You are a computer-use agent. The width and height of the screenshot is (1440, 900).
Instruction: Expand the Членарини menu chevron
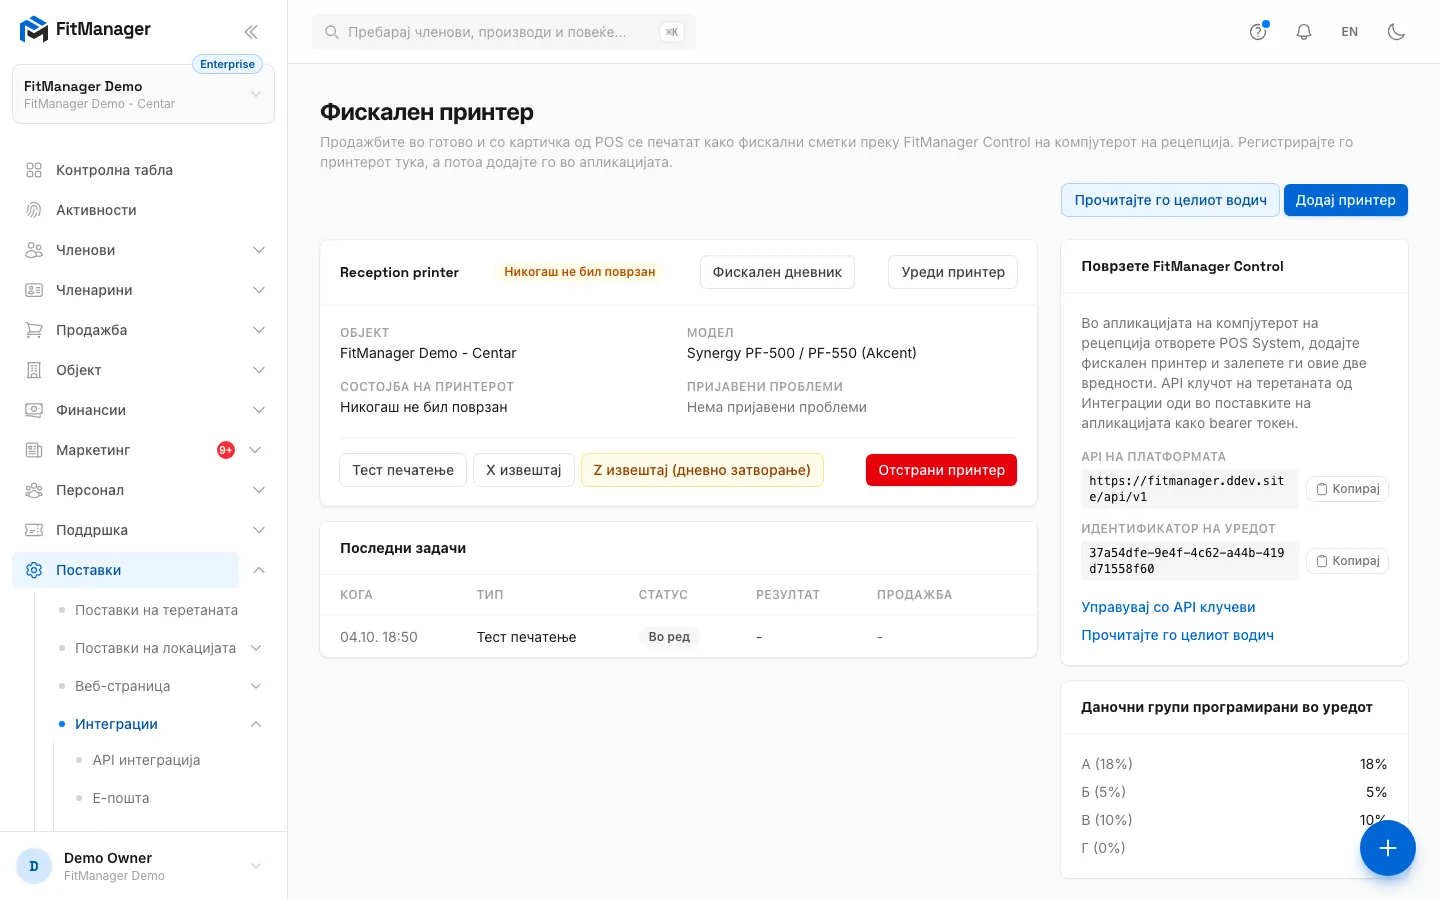(x=259, y=290)
